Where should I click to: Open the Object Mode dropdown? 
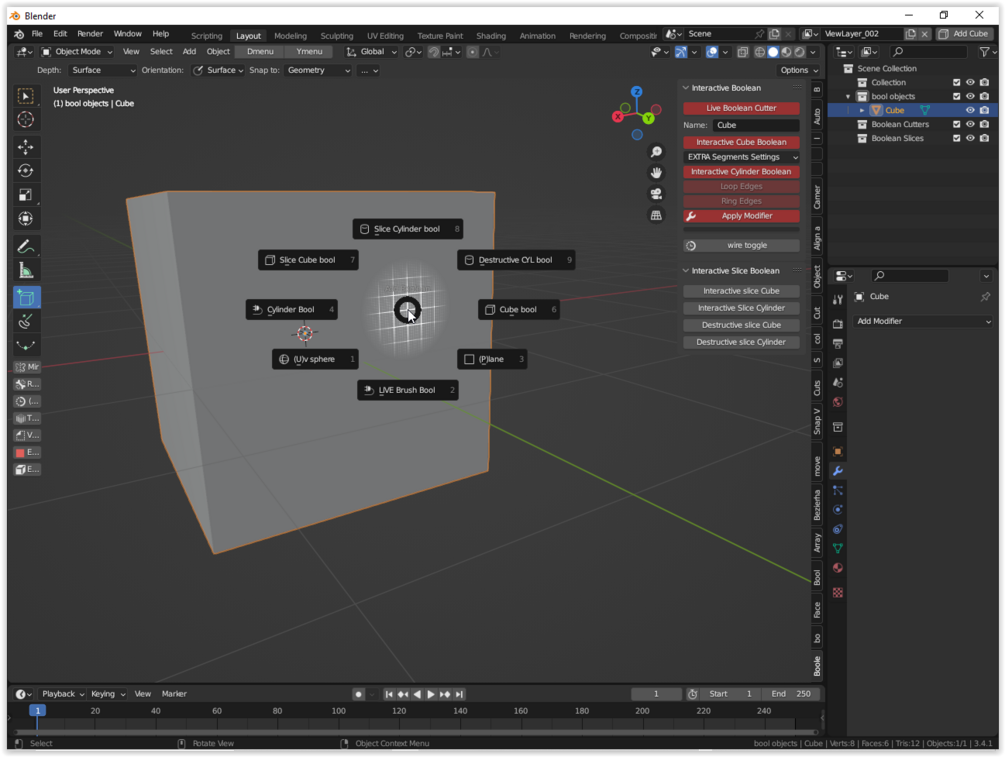(77, 52)
